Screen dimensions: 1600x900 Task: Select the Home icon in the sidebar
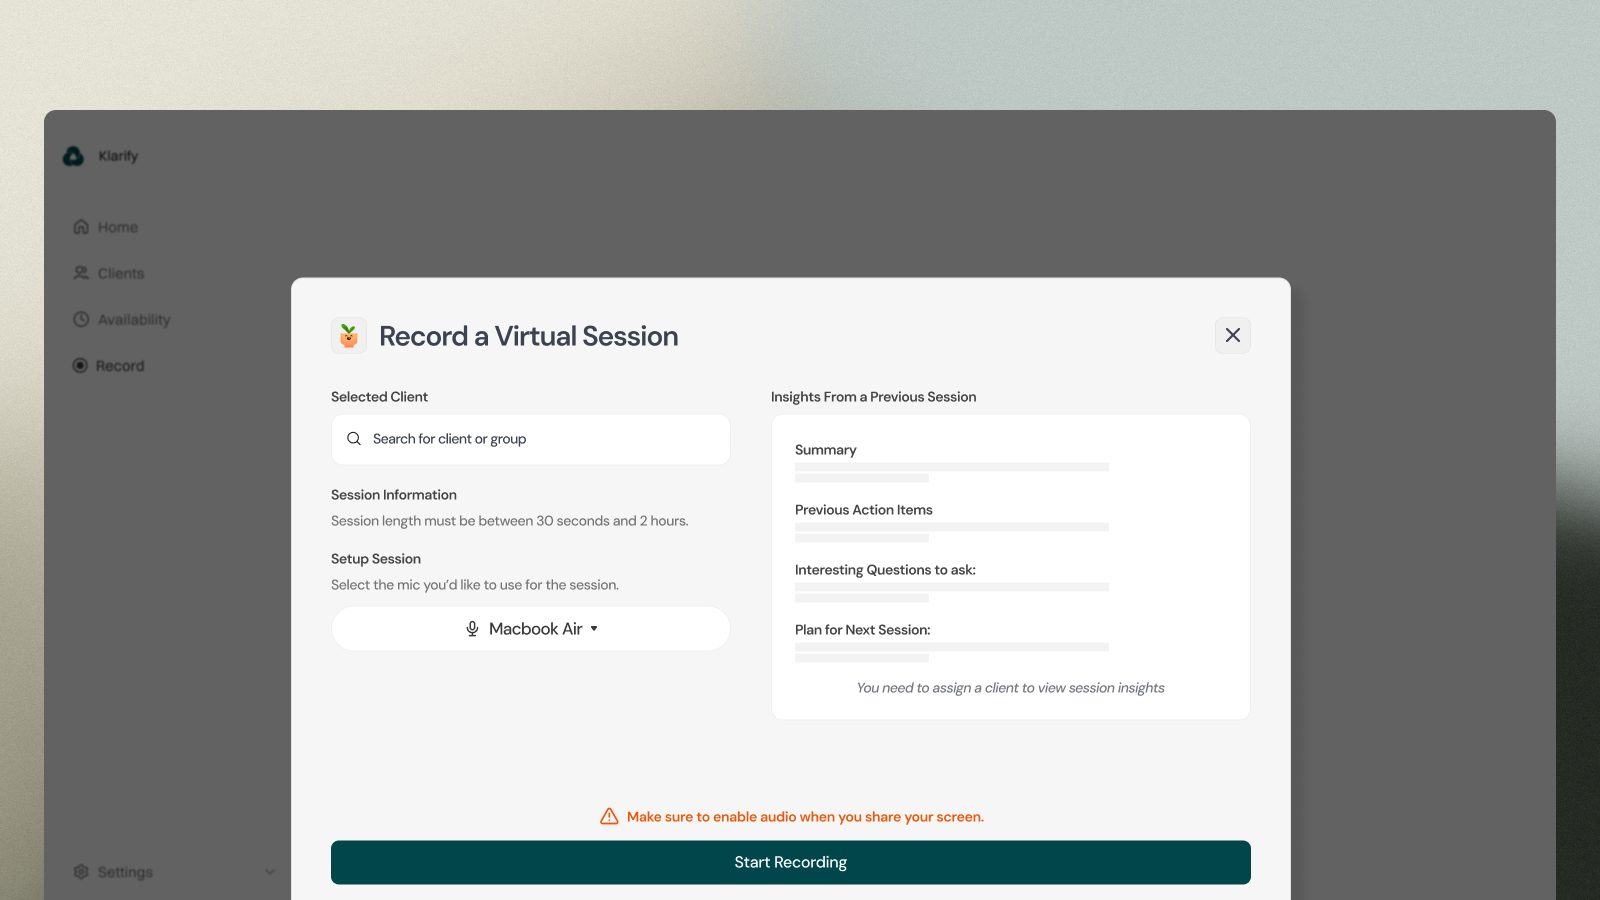click(x=81, y=226)
